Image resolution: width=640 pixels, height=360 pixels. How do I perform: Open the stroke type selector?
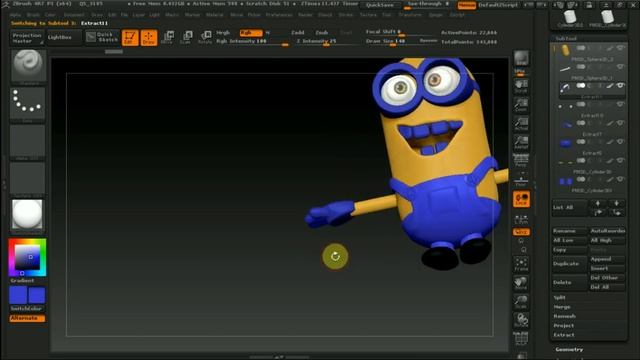28,104
